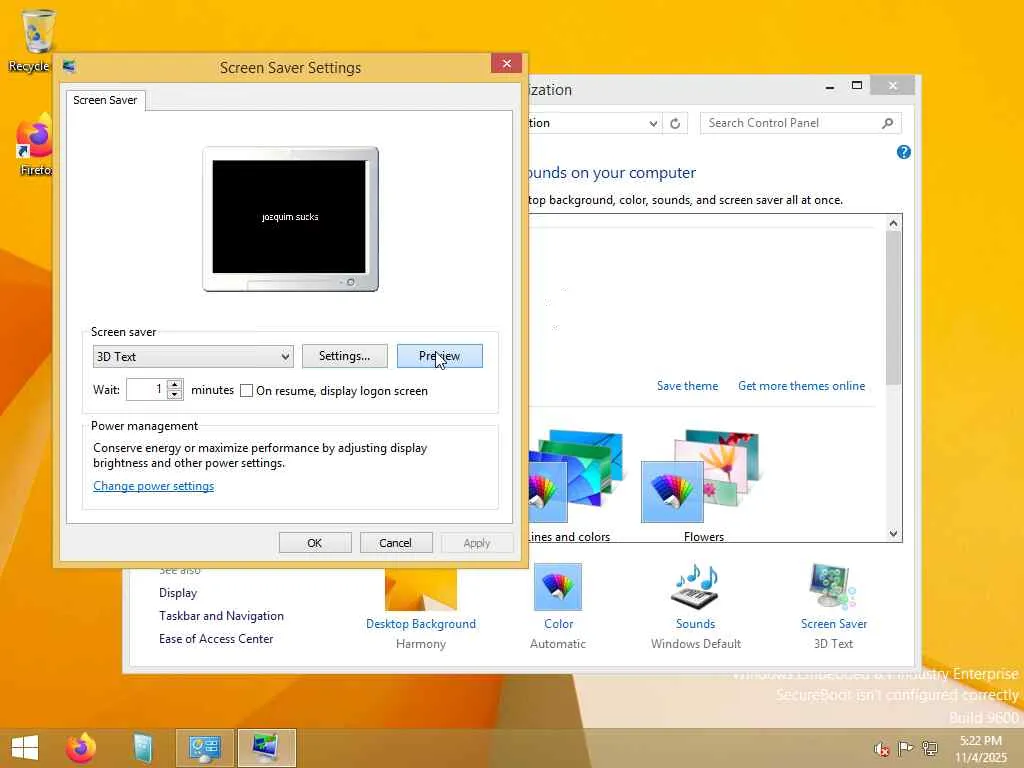Screen dimensions: 1024x768
Task: Click the Screen Saver Settings title bar icon
Action: coord(69,67)
